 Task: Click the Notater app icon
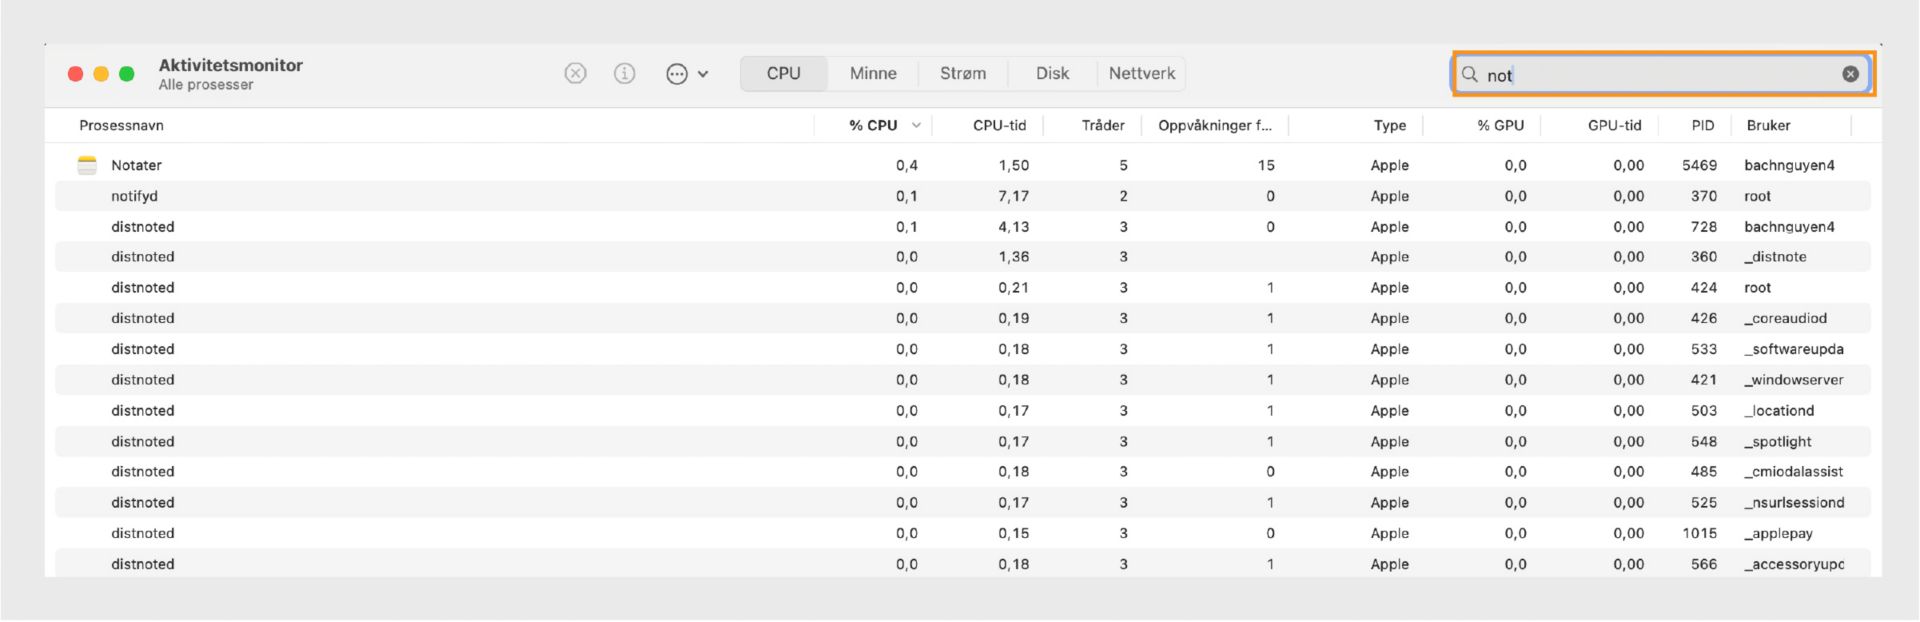coord(87,165)
